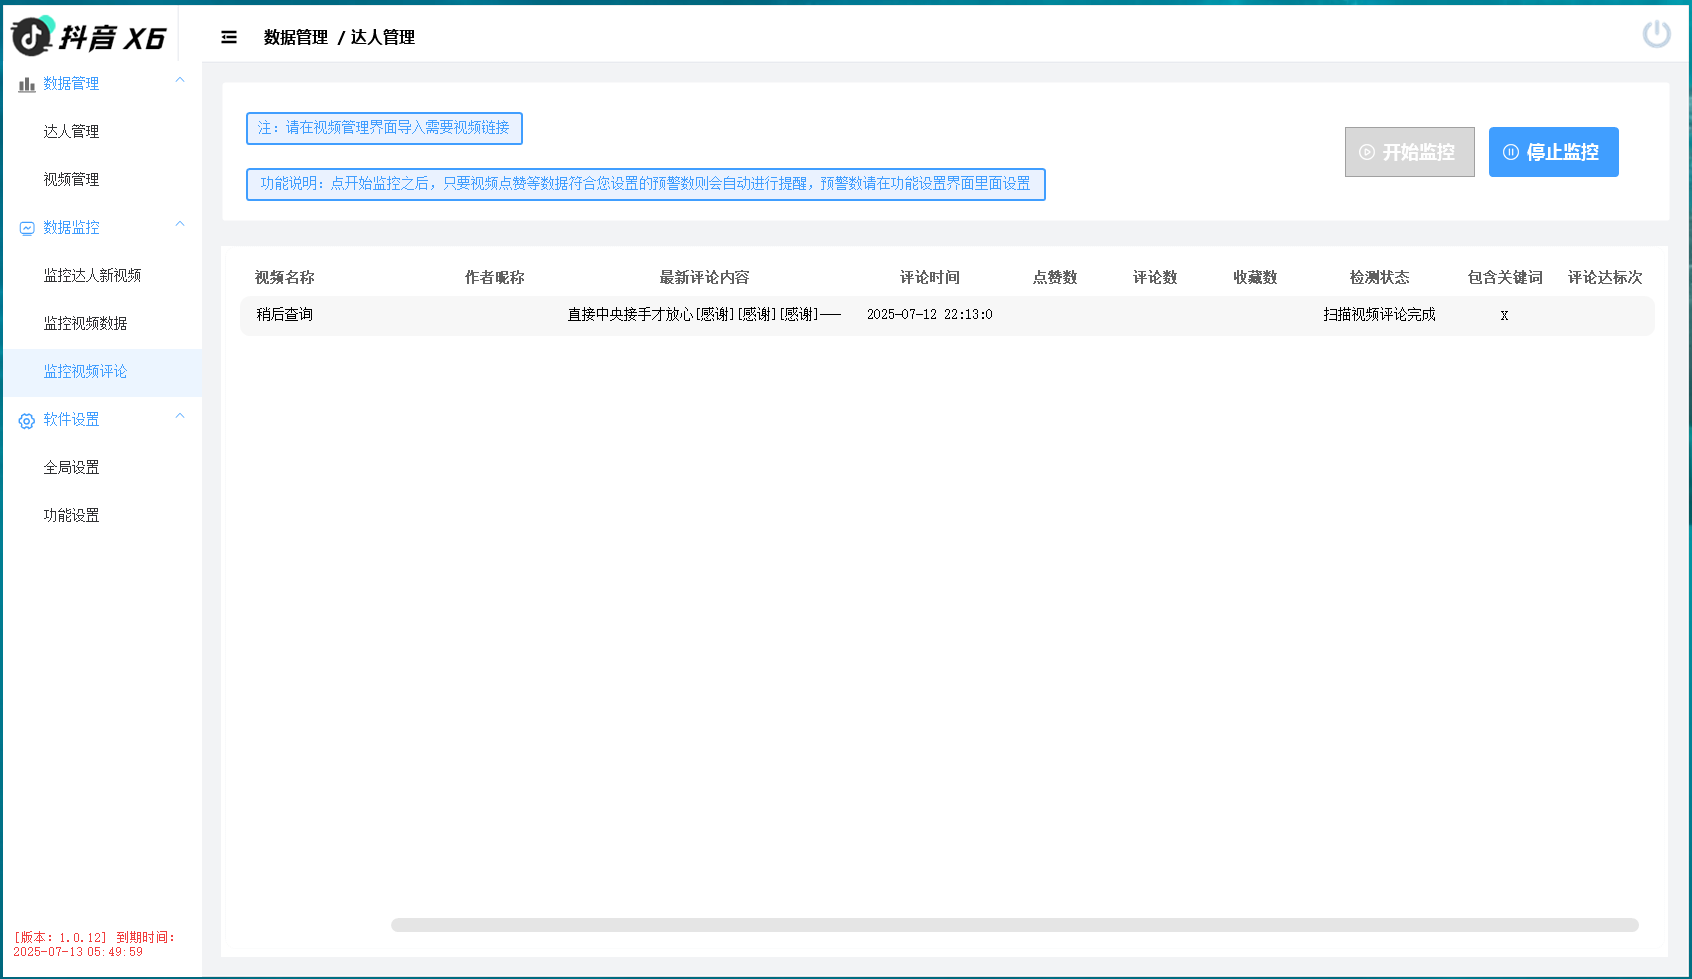
Task: Click the 评论达标次 column header
Action: [x=1605, y=278]
